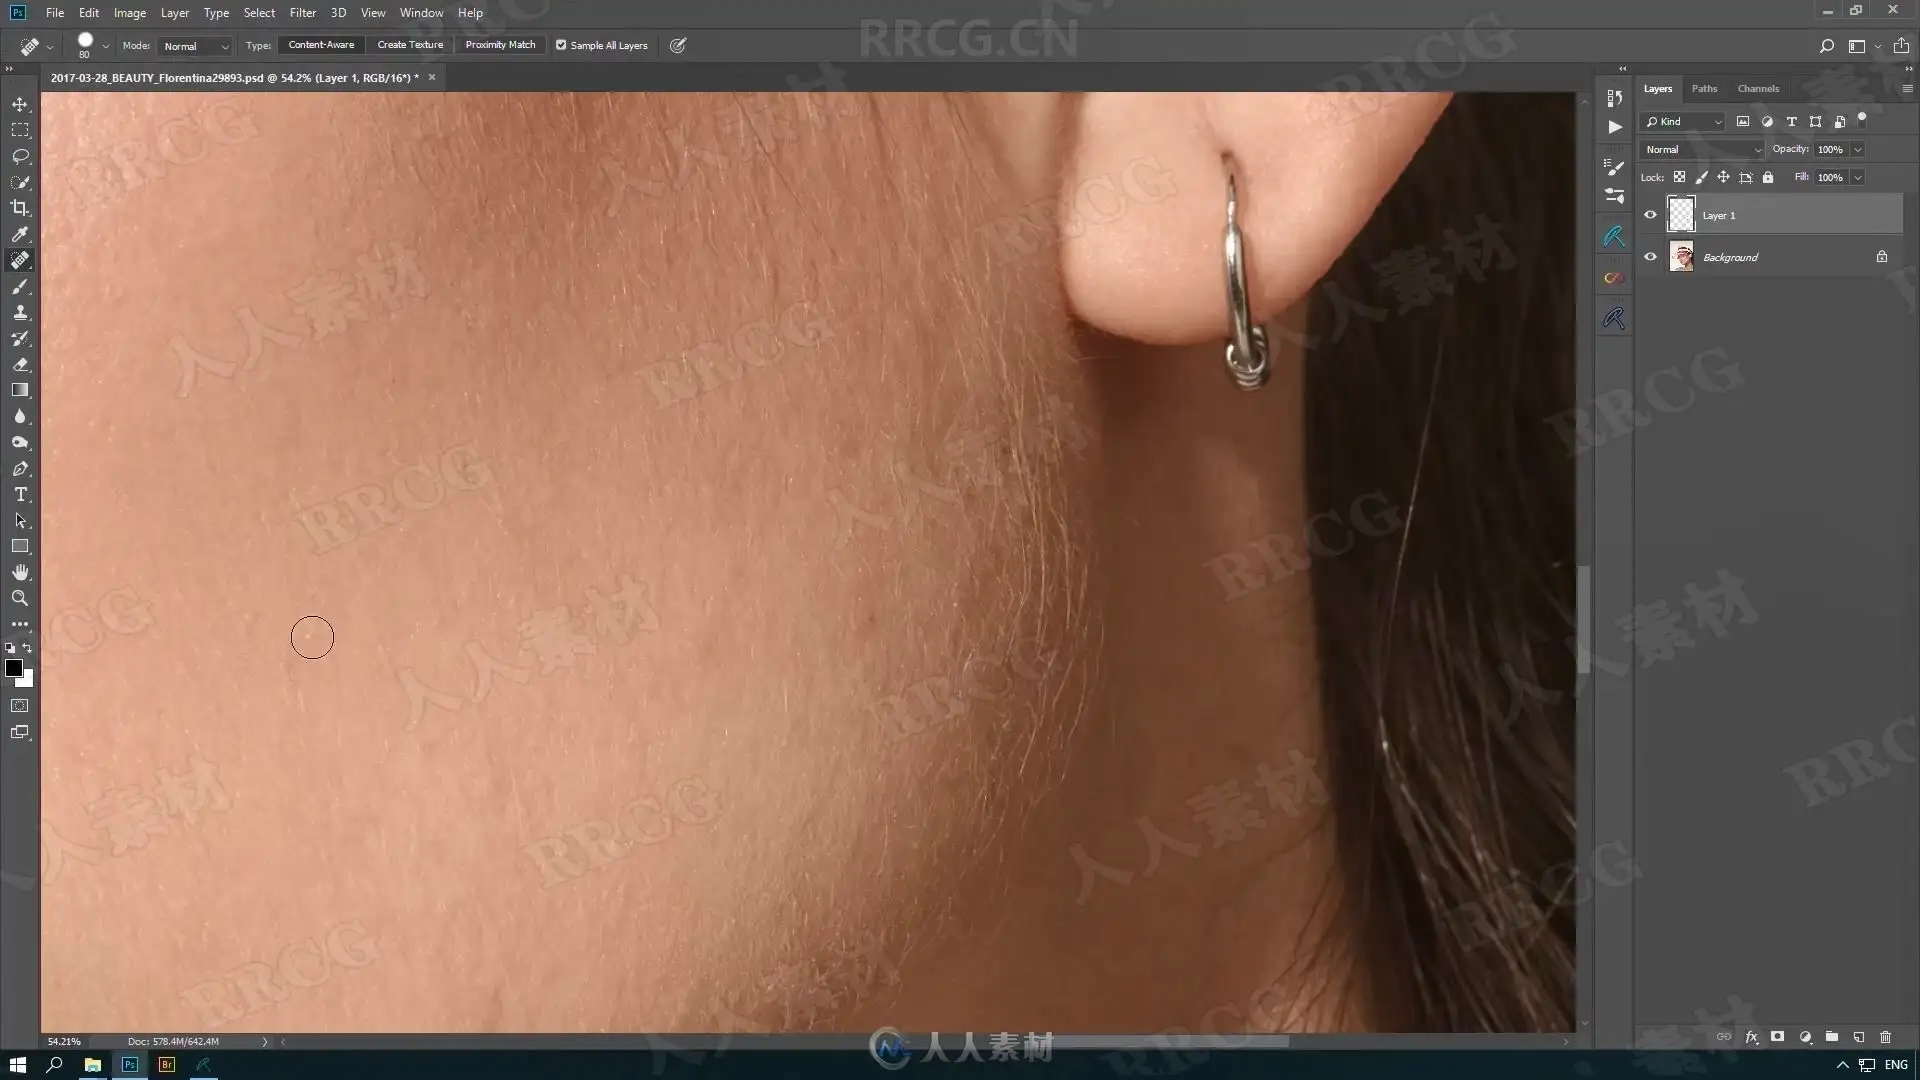The width and height of the screenshot is (1920, 1080).
Task: Choose Create Texture type button
Action: pyautogui.click(x=410, y=45)
